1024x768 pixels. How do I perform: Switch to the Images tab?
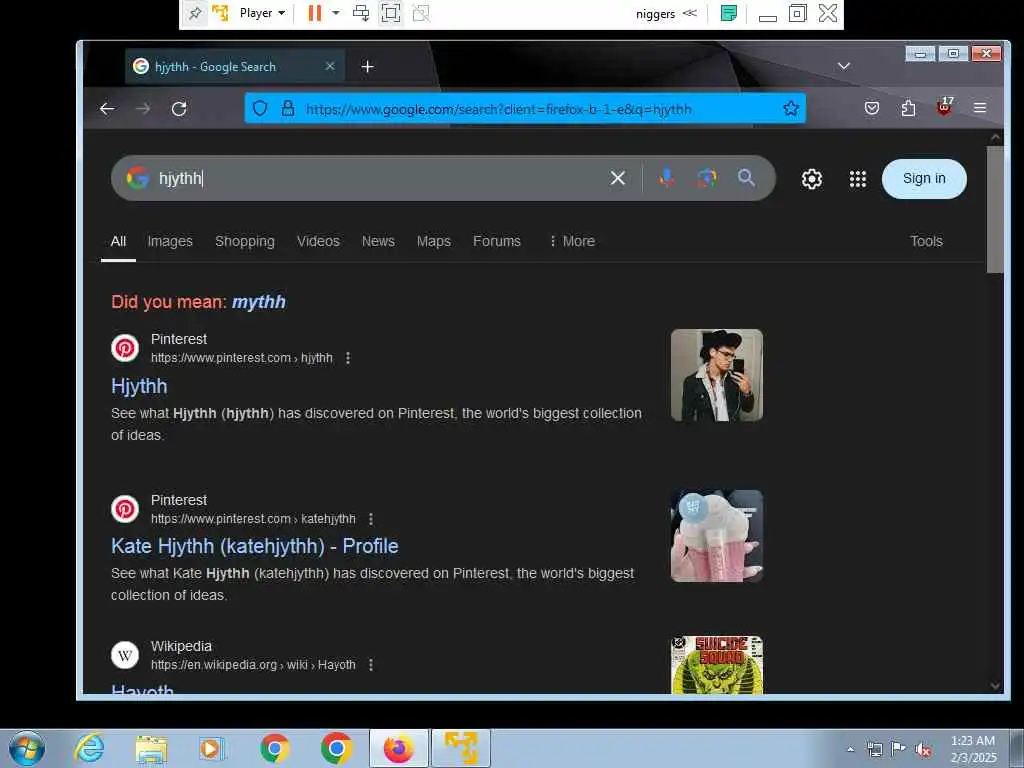point(170,242)
